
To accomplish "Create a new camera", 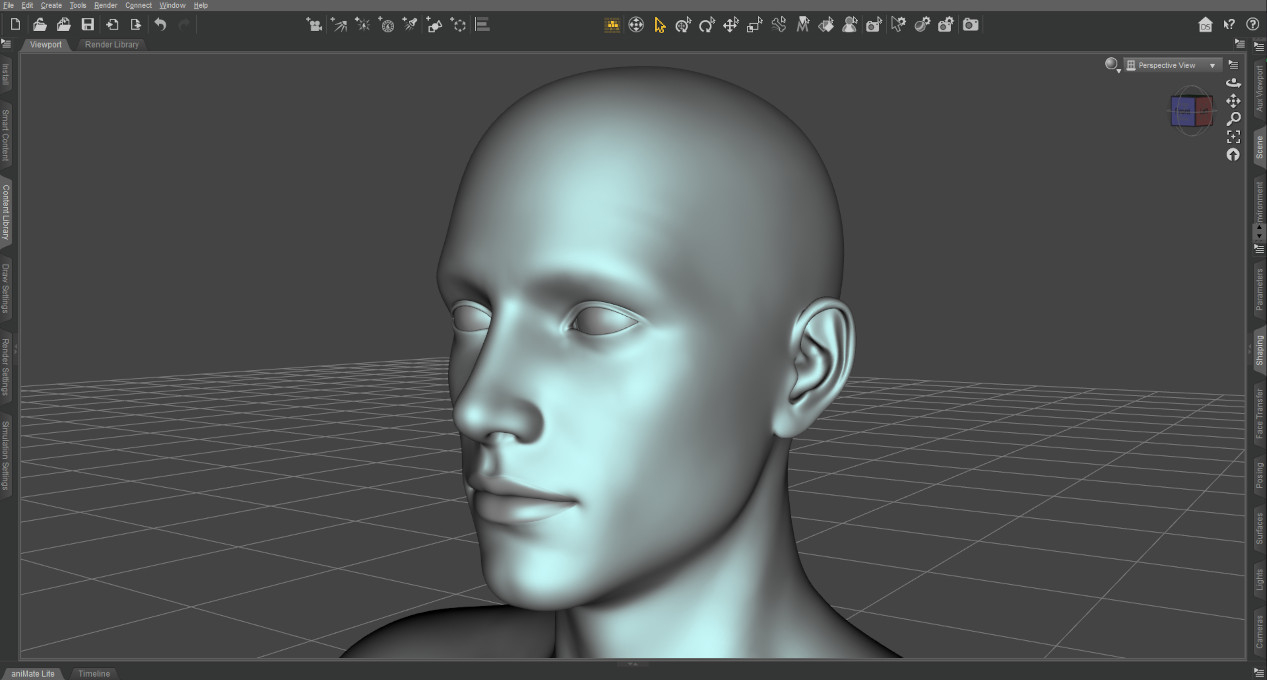I will (315, 25).
